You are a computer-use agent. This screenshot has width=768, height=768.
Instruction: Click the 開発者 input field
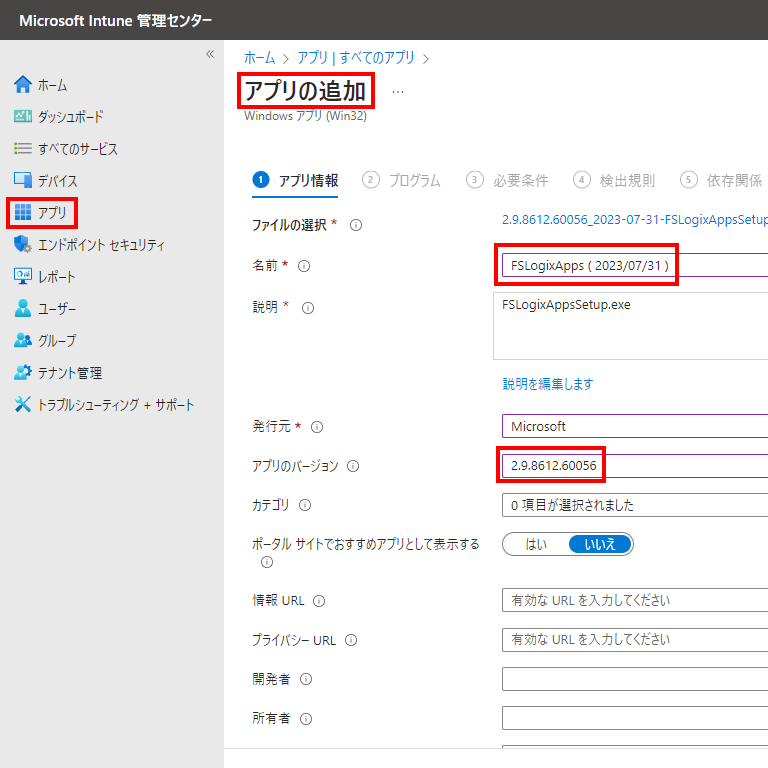(x=635, y=679)
